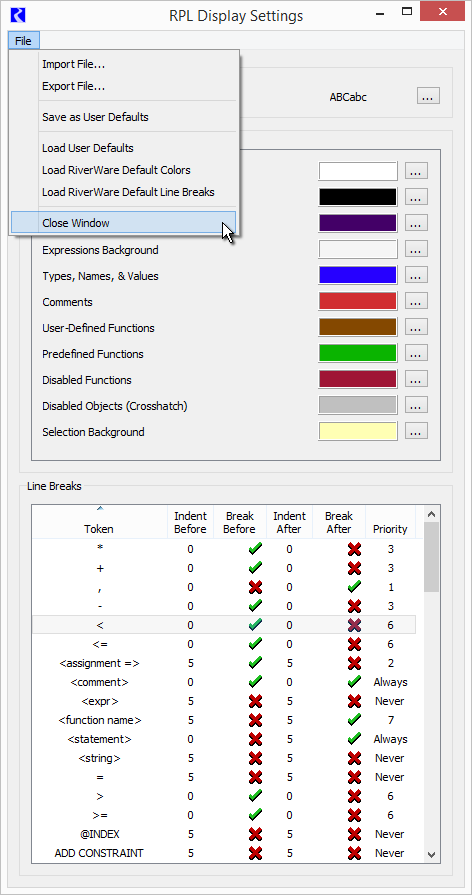Click Priority Never for @INDEX row
The width and height of the screenshot is (472, 895).
tap(390, 834)
